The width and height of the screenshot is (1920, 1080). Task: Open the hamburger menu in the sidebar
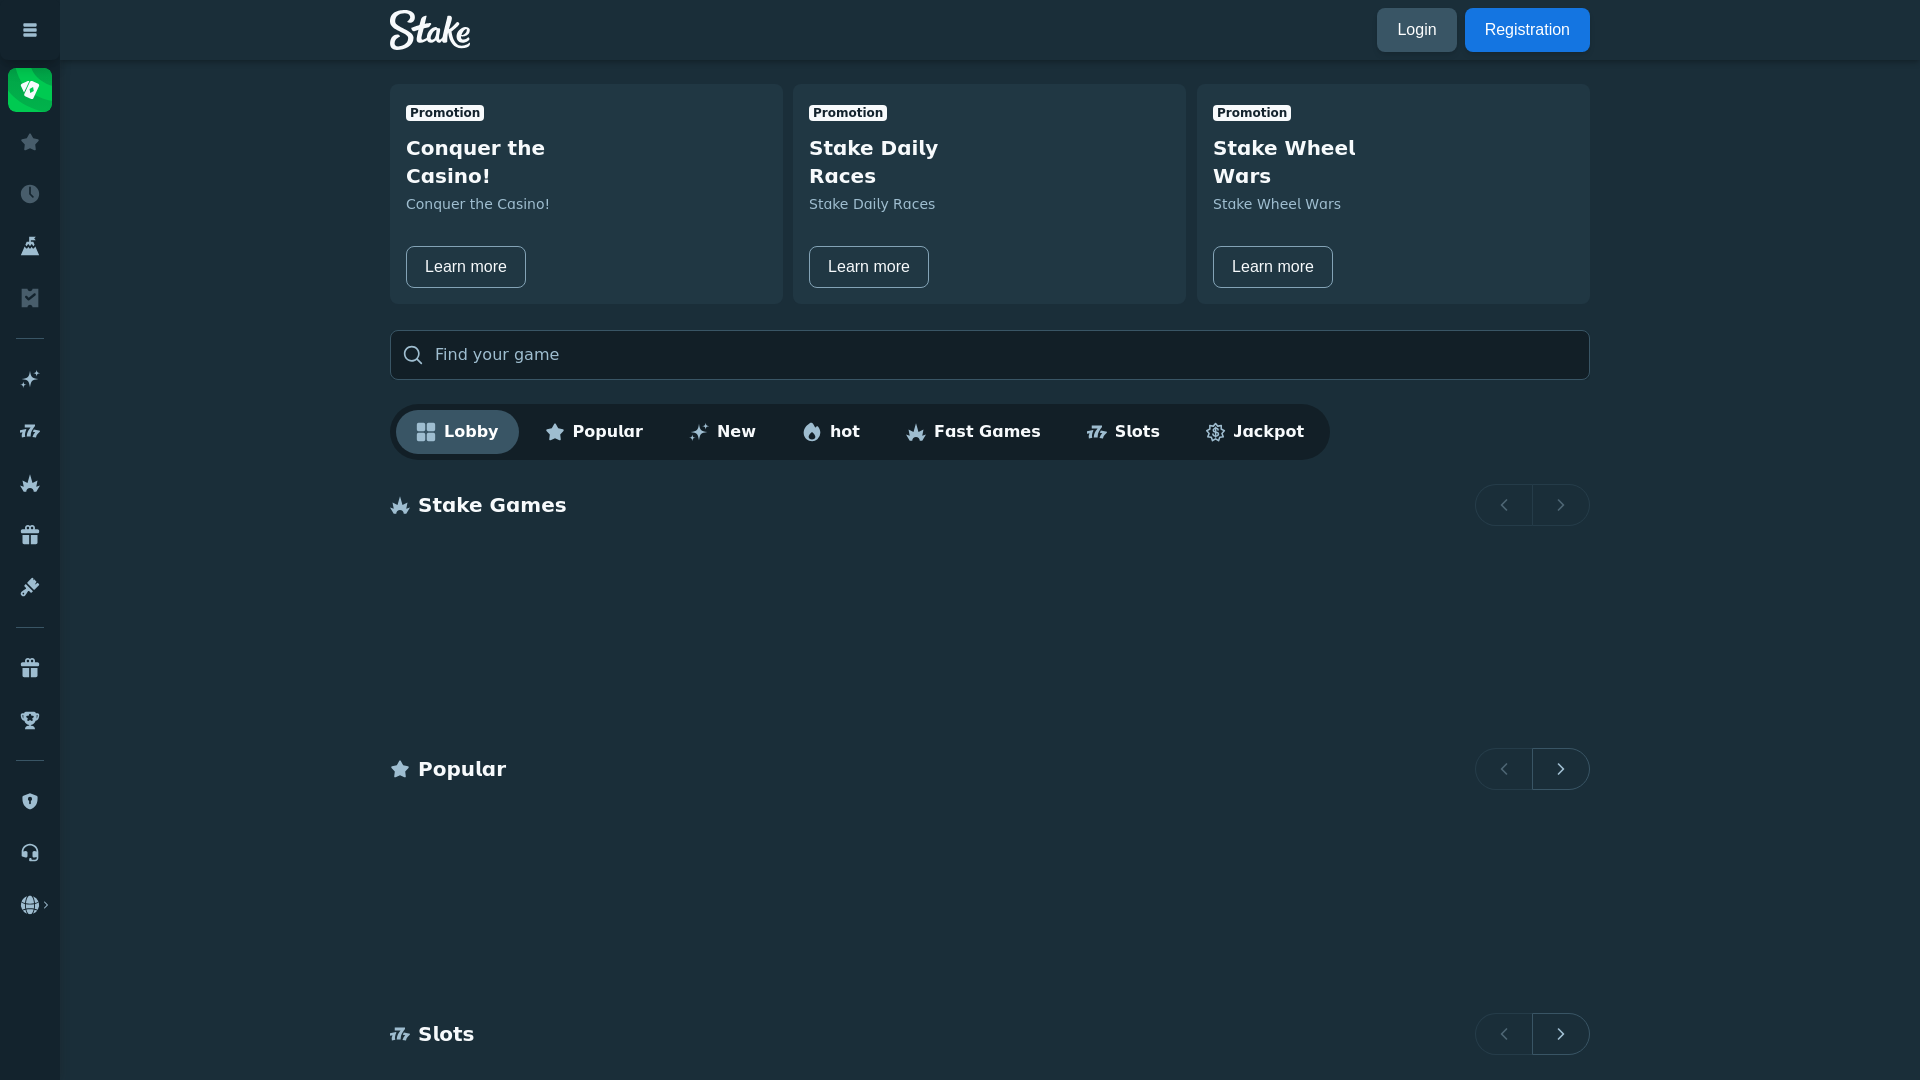point(30,30)
